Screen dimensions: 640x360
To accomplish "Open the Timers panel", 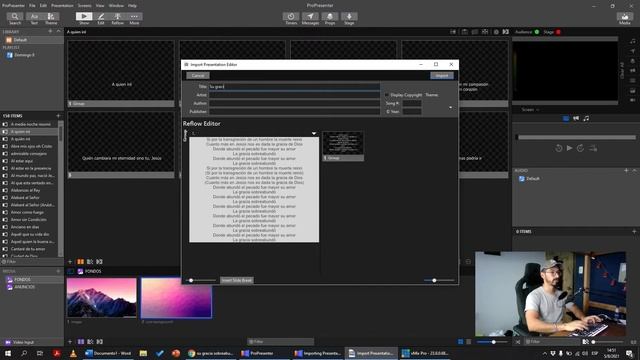I will (x=291, y=18).
